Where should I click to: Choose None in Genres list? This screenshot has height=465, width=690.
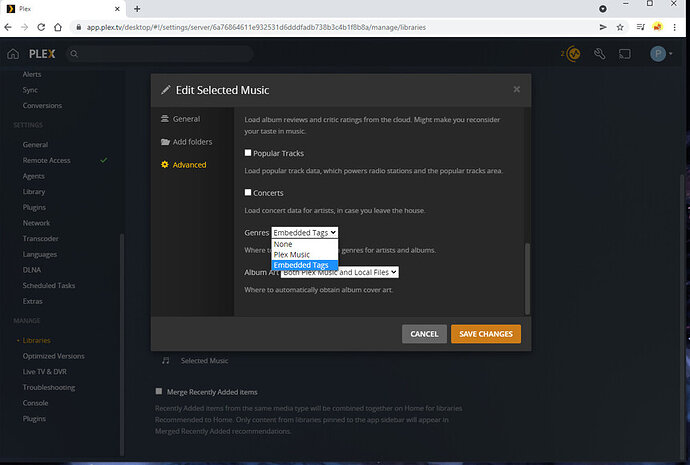click(x=305, y=244)
